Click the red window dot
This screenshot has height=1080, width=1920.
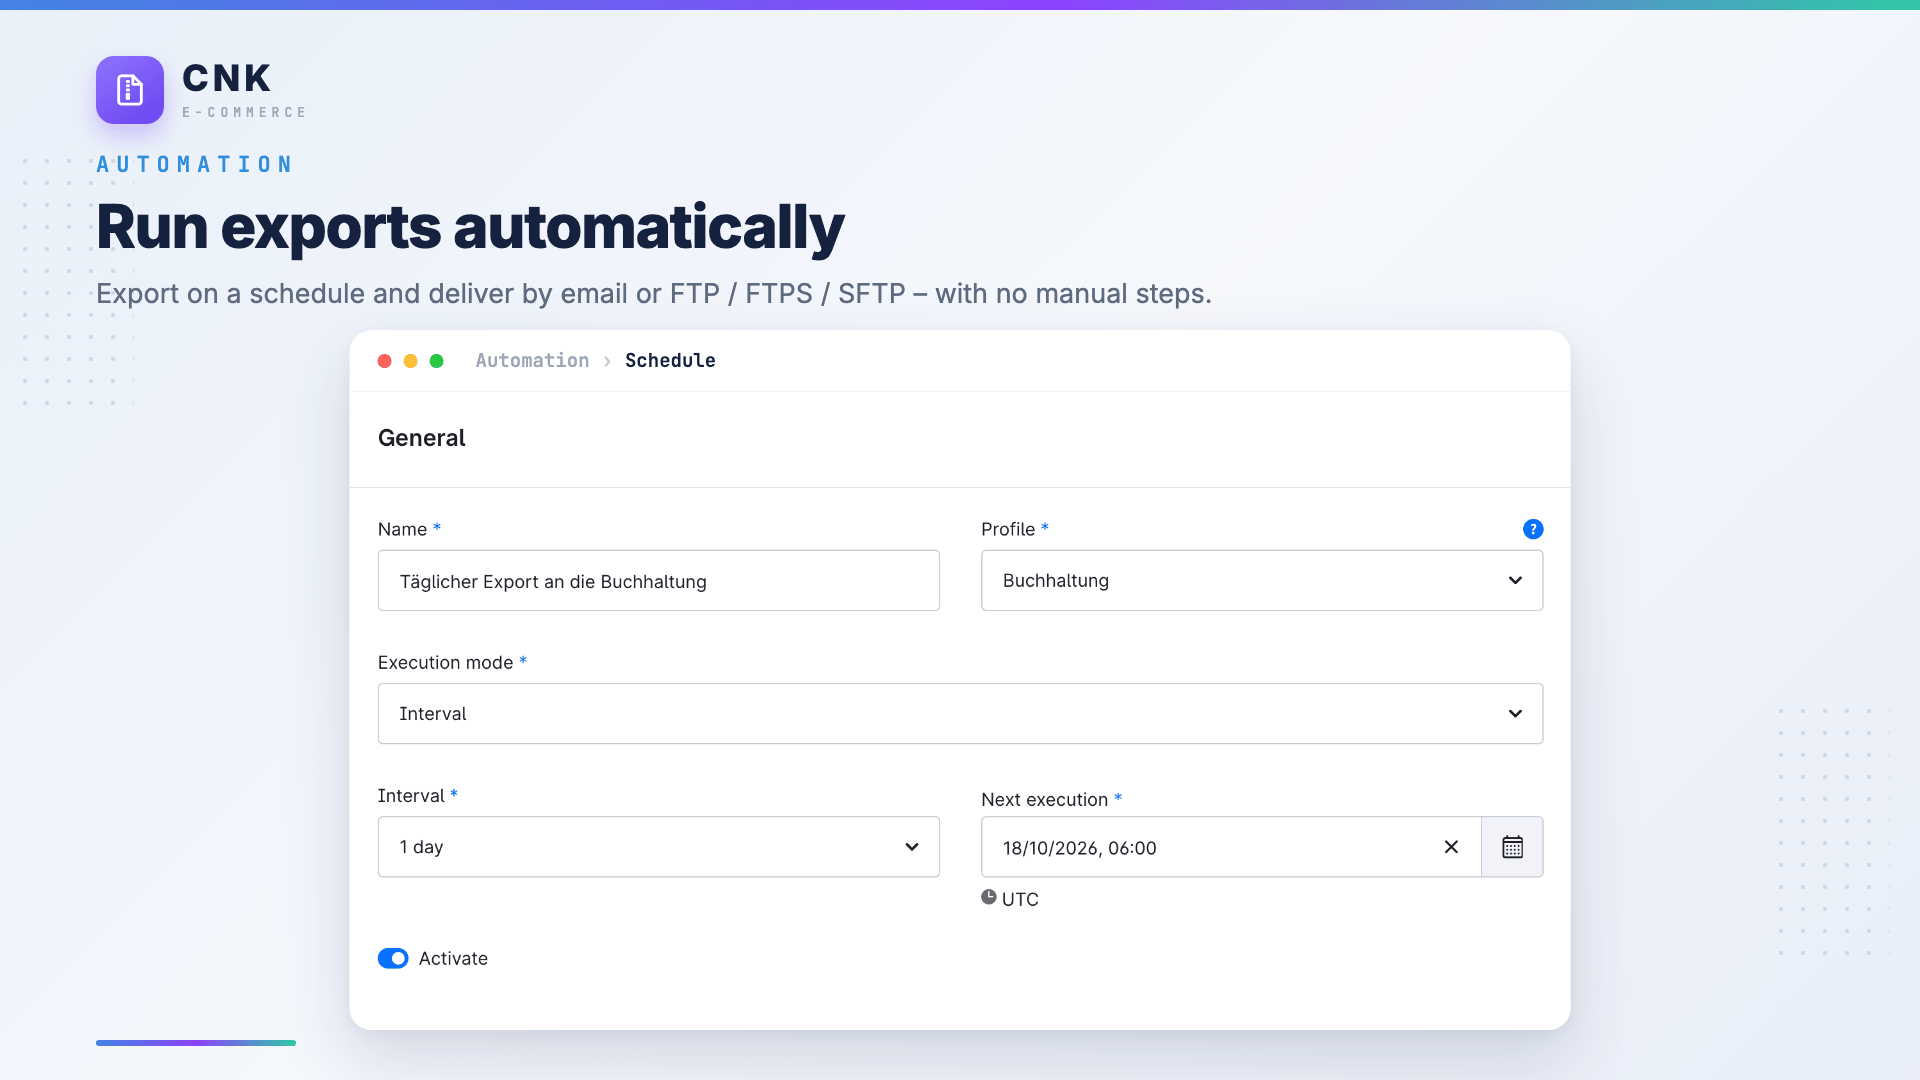coord(384,361)
